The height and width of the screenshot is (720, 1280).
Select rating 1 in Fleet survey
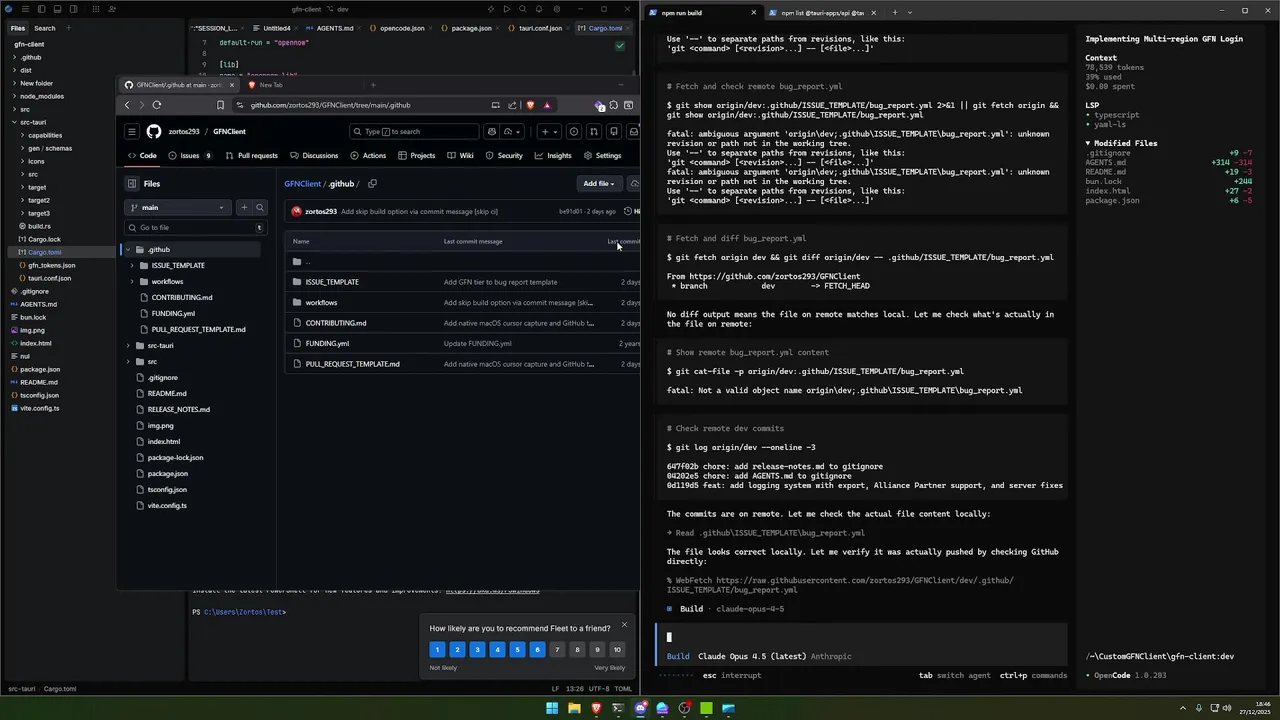pos(437,650)
